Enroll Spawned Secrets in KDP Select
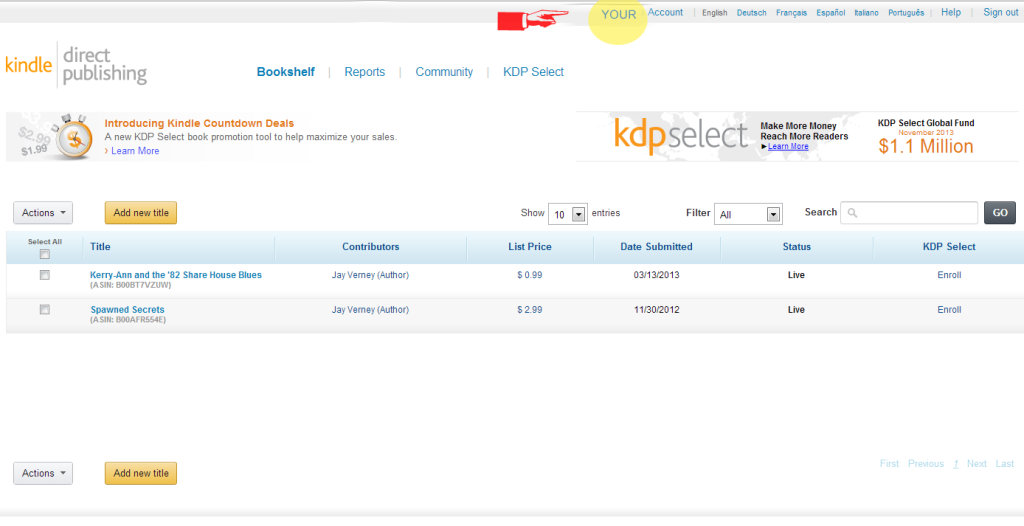Viewport: 1024px width, 526px height. [950, 310]
